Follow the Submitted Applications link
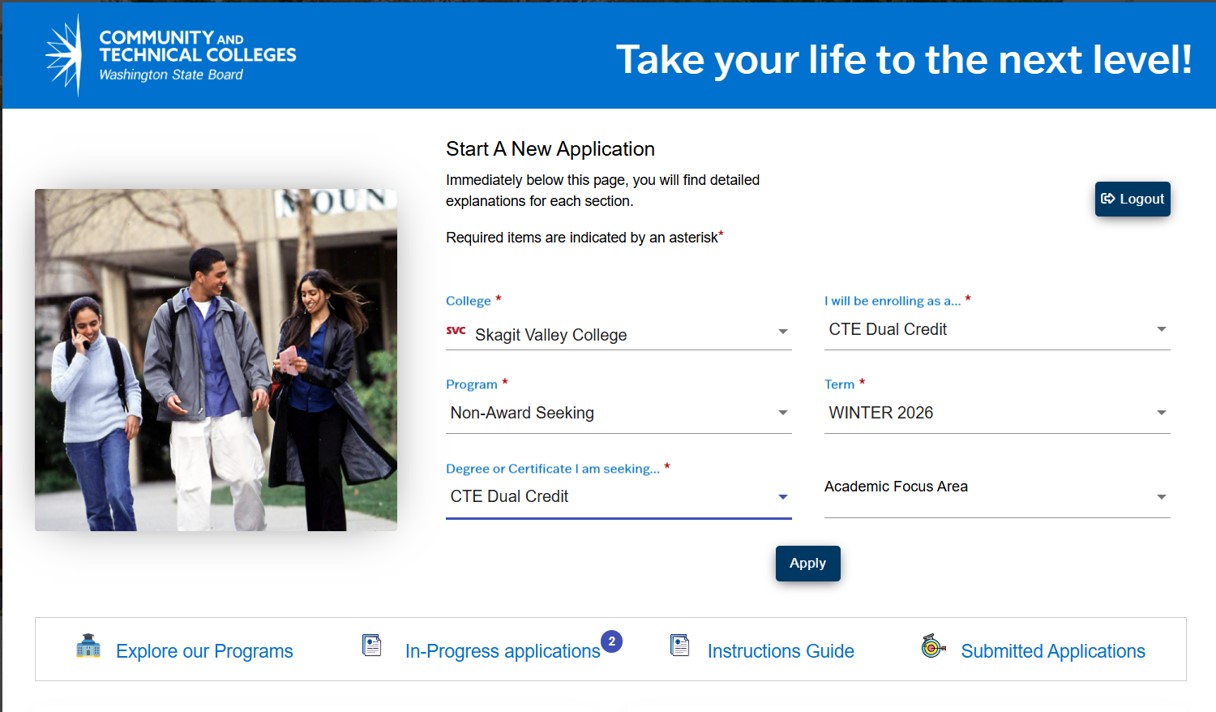 pos(1053,651)
